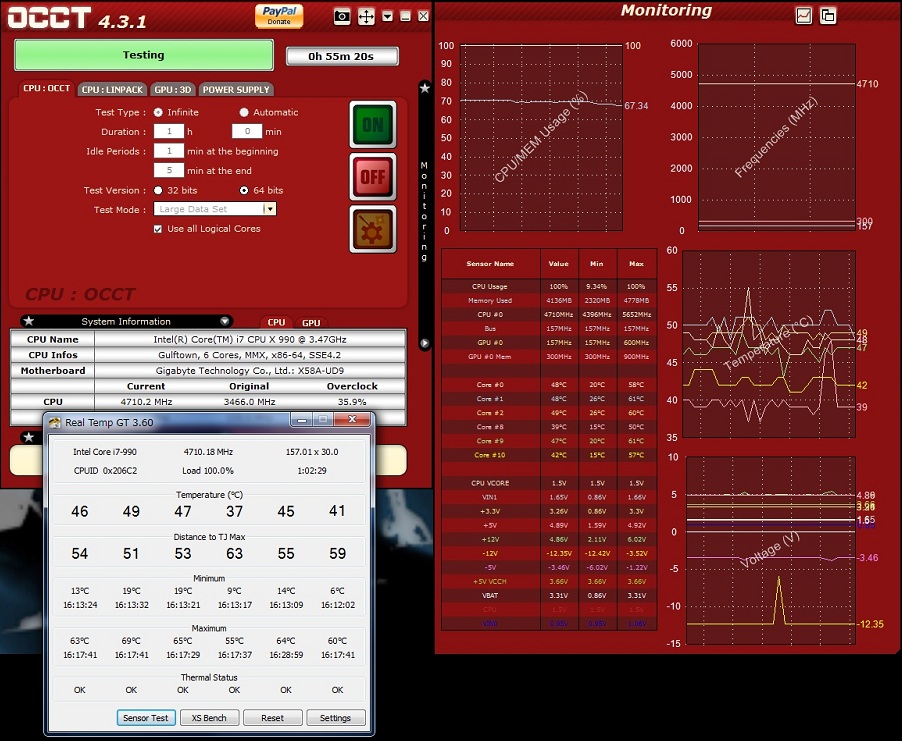
Task: Click the 69°C maximum temperature in Real Temp
Action: pos(131,640)
